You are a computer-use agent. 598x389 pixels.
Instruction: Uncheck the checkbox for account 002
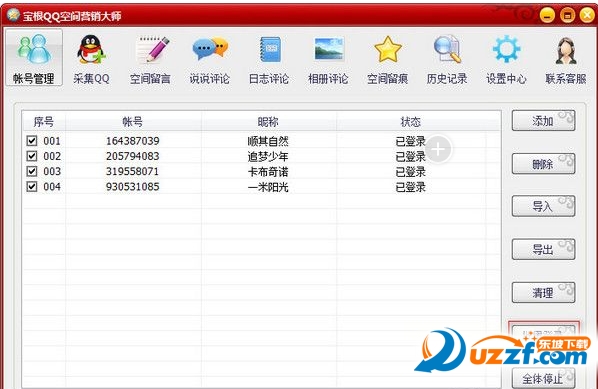point(32,156)
